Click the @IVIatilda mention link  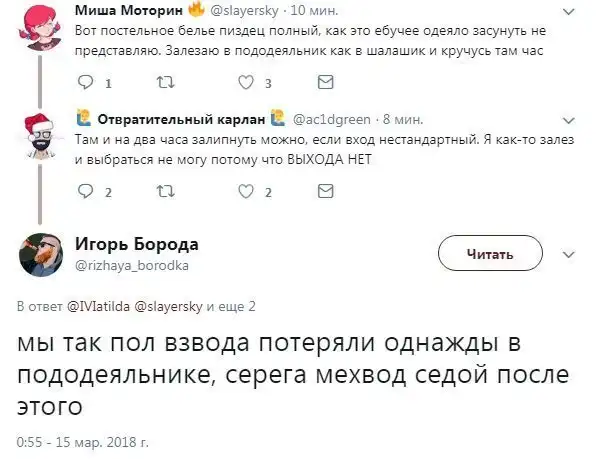coord(98,306)
